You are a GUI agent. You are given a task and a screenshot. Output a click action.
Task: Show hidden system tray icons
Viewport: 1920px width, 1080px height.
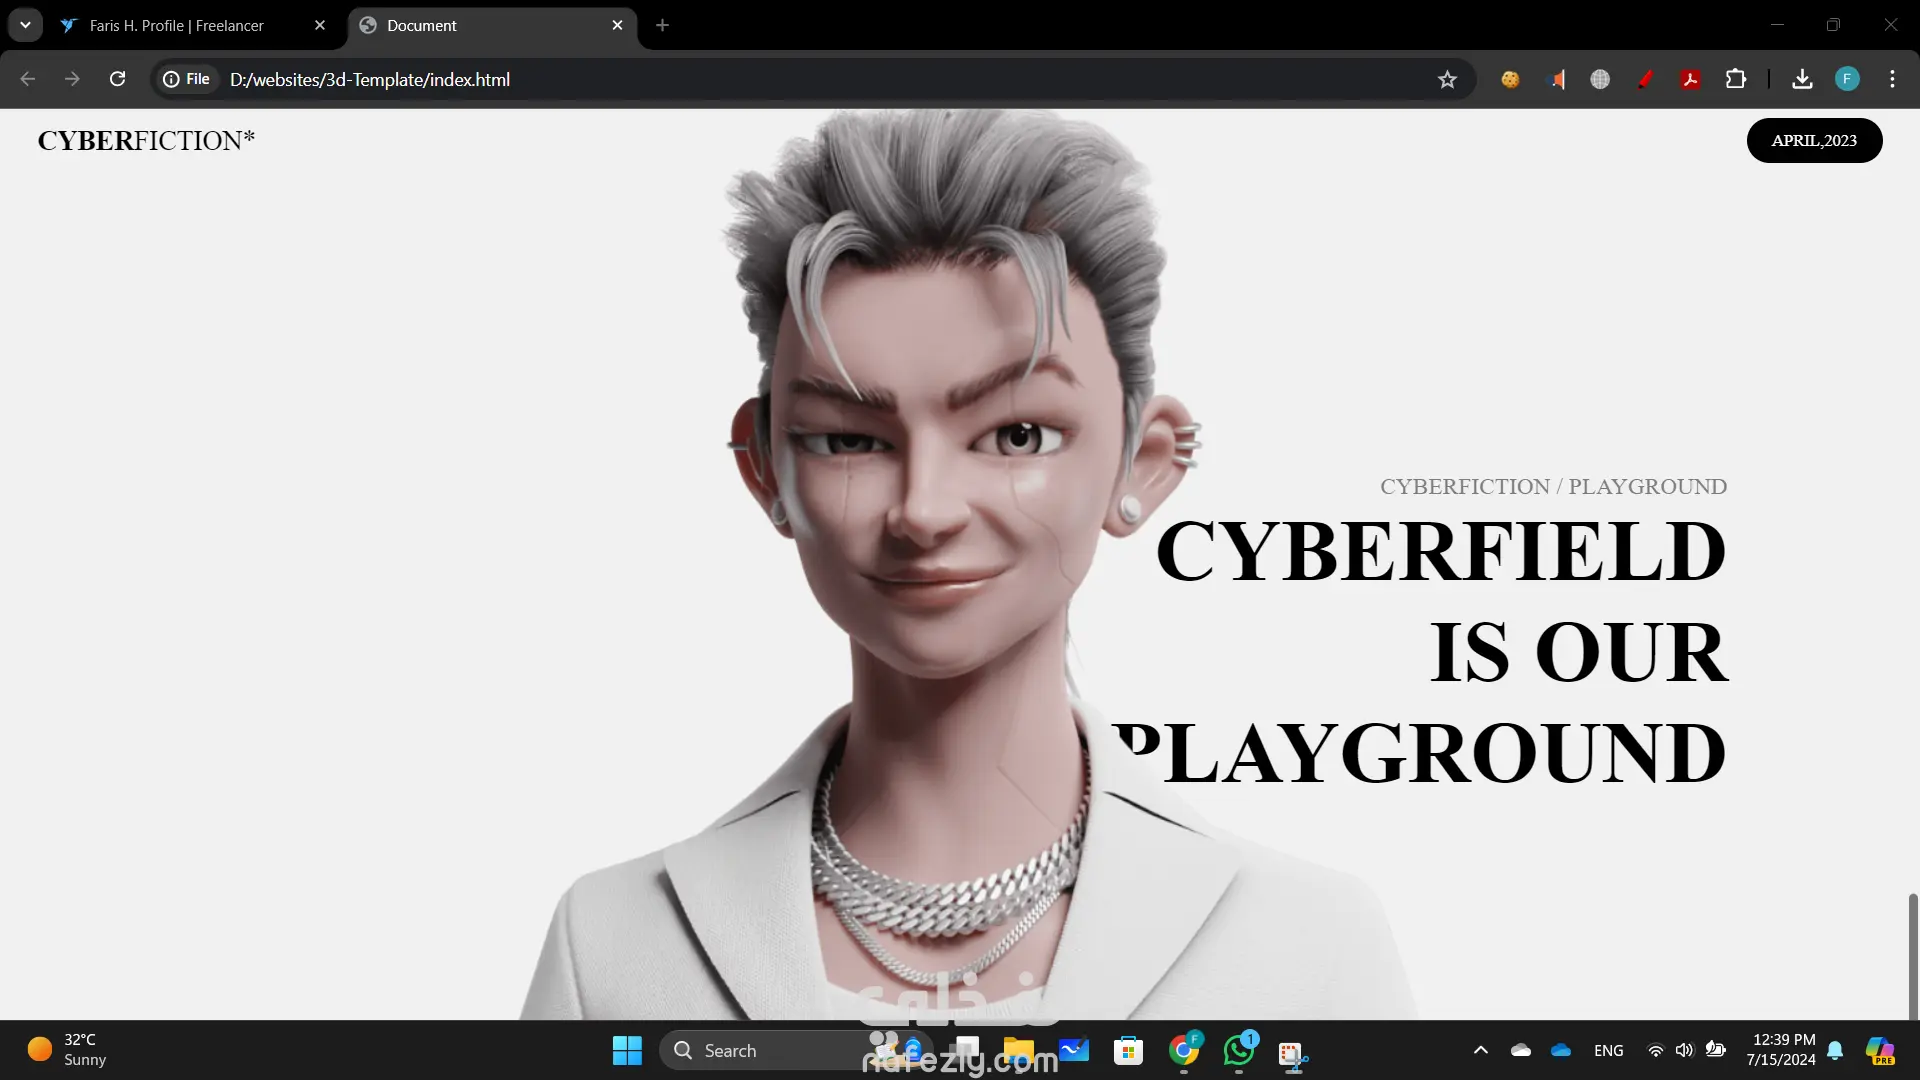tap(1481, 1050)
